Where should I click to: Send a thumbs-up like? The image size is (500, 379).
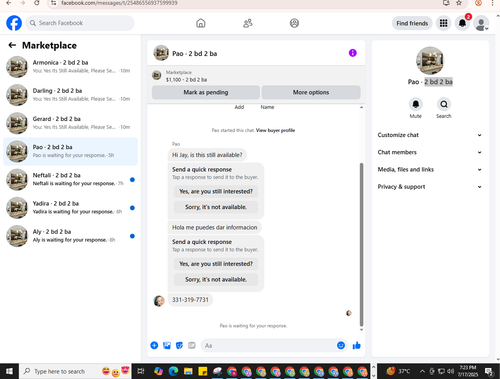(357, 345)
